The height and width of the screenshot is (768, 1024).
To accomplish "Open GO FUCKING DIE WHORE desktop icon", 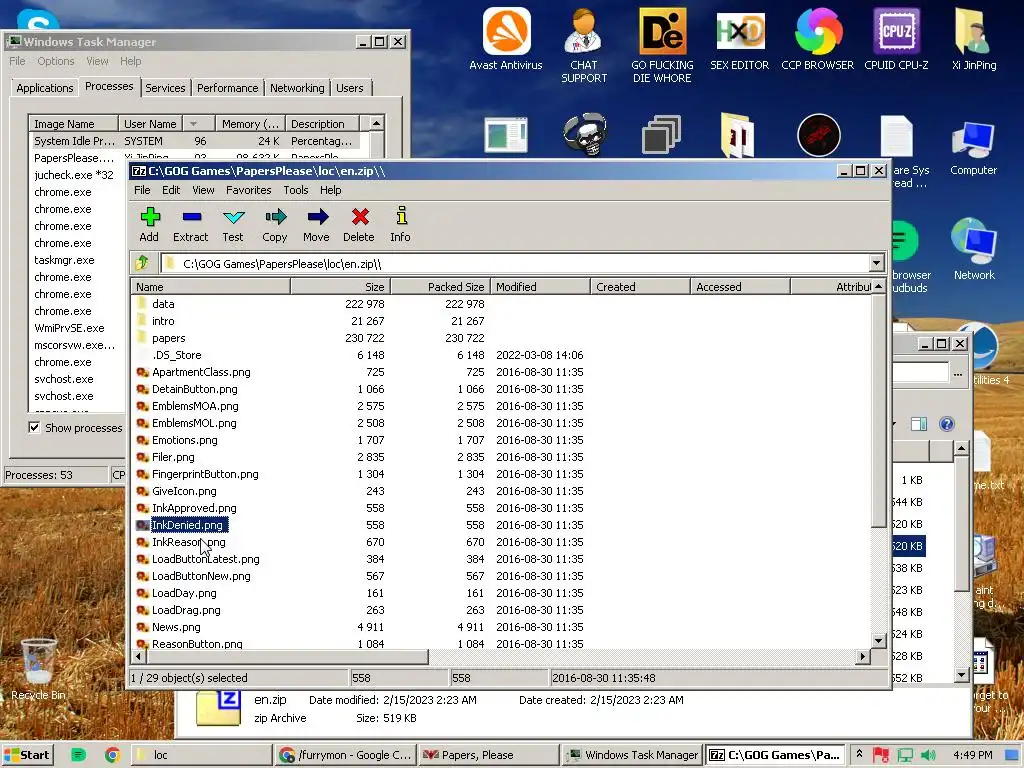I will pyautogui.click(x=662, y=46).
